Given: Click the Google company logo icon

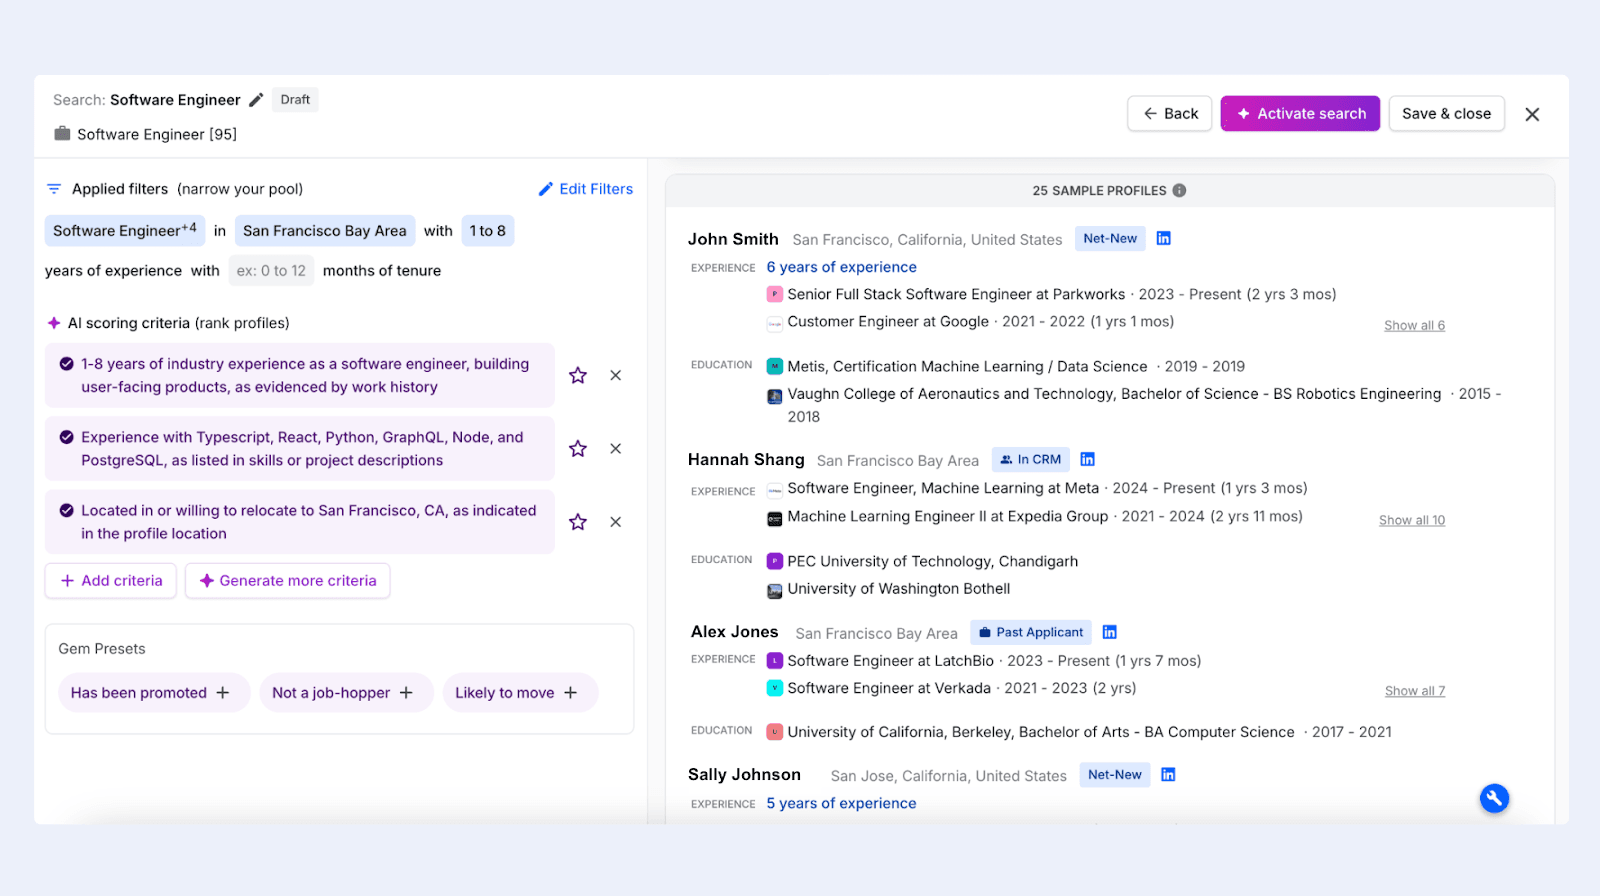Looking at the screenshot, I should click(x=775, y=322).
